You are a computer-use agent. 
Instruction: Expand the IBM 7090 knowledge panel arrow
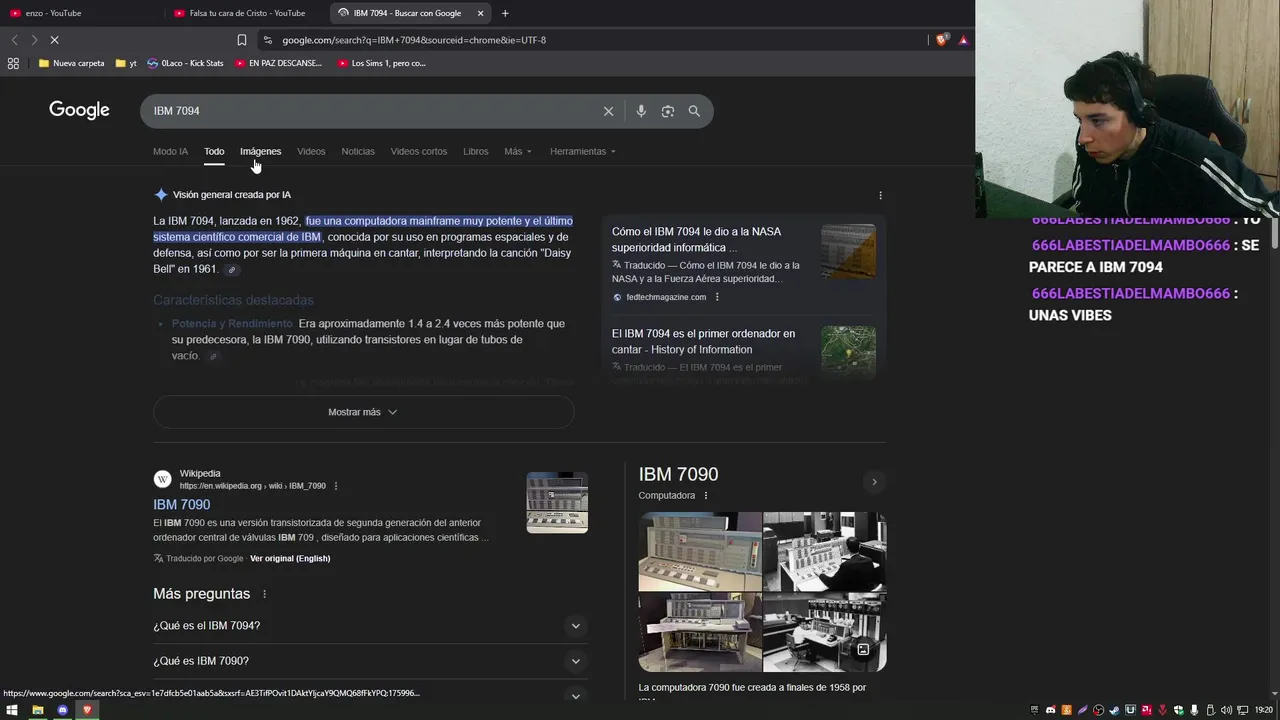(x=874, y=482)
